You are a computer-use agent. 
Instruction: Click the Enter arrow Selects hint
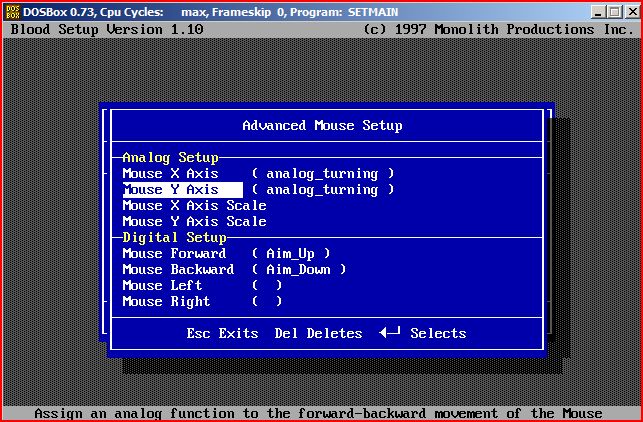point(422,333)
